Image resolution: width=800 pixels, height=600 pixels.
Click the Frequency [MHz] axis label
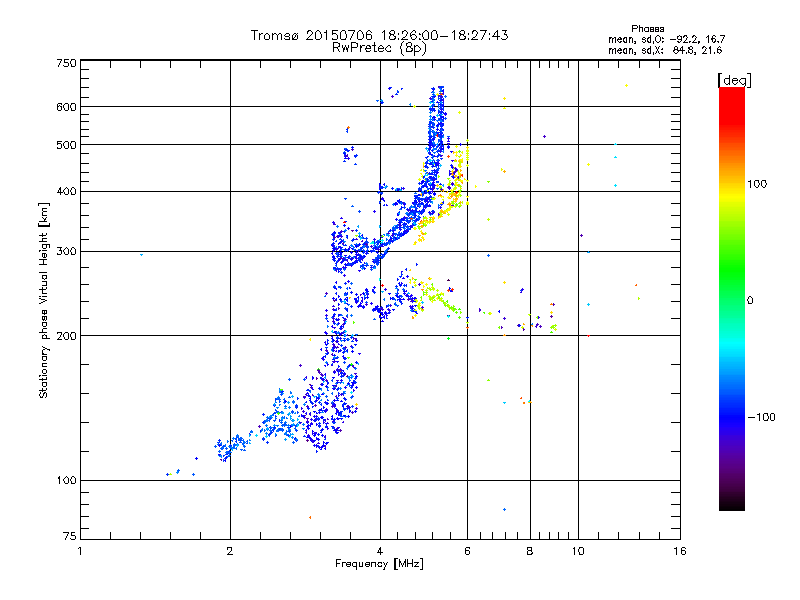[x=379, y=564]
